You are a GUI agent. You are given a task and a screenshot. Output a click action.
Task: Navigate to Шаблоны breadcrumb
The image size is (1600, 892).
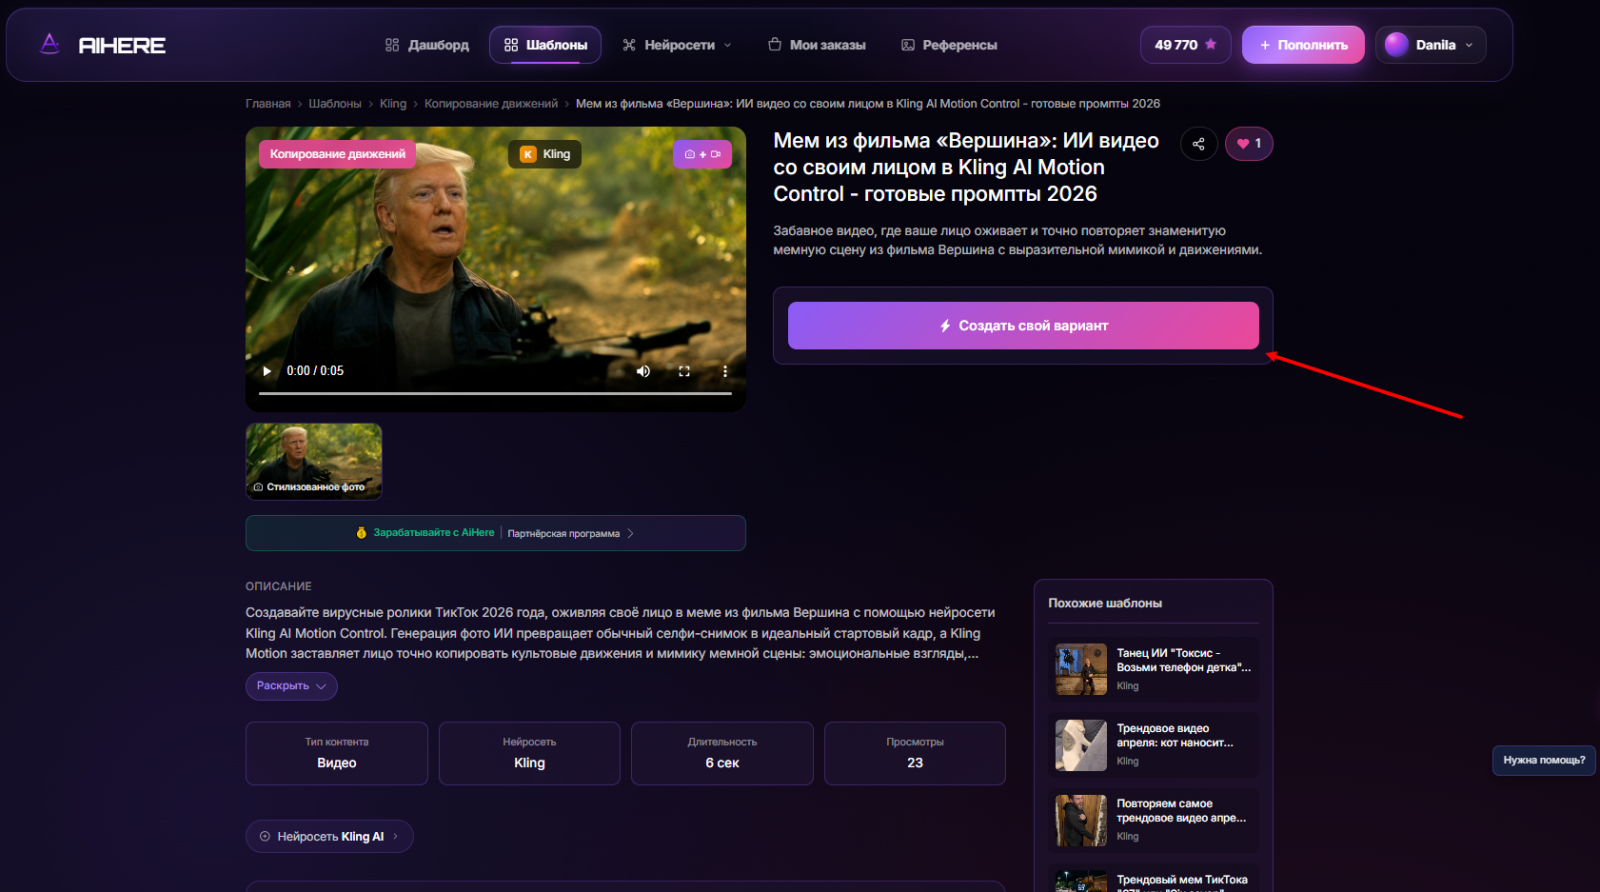click(x=335, y=104)
